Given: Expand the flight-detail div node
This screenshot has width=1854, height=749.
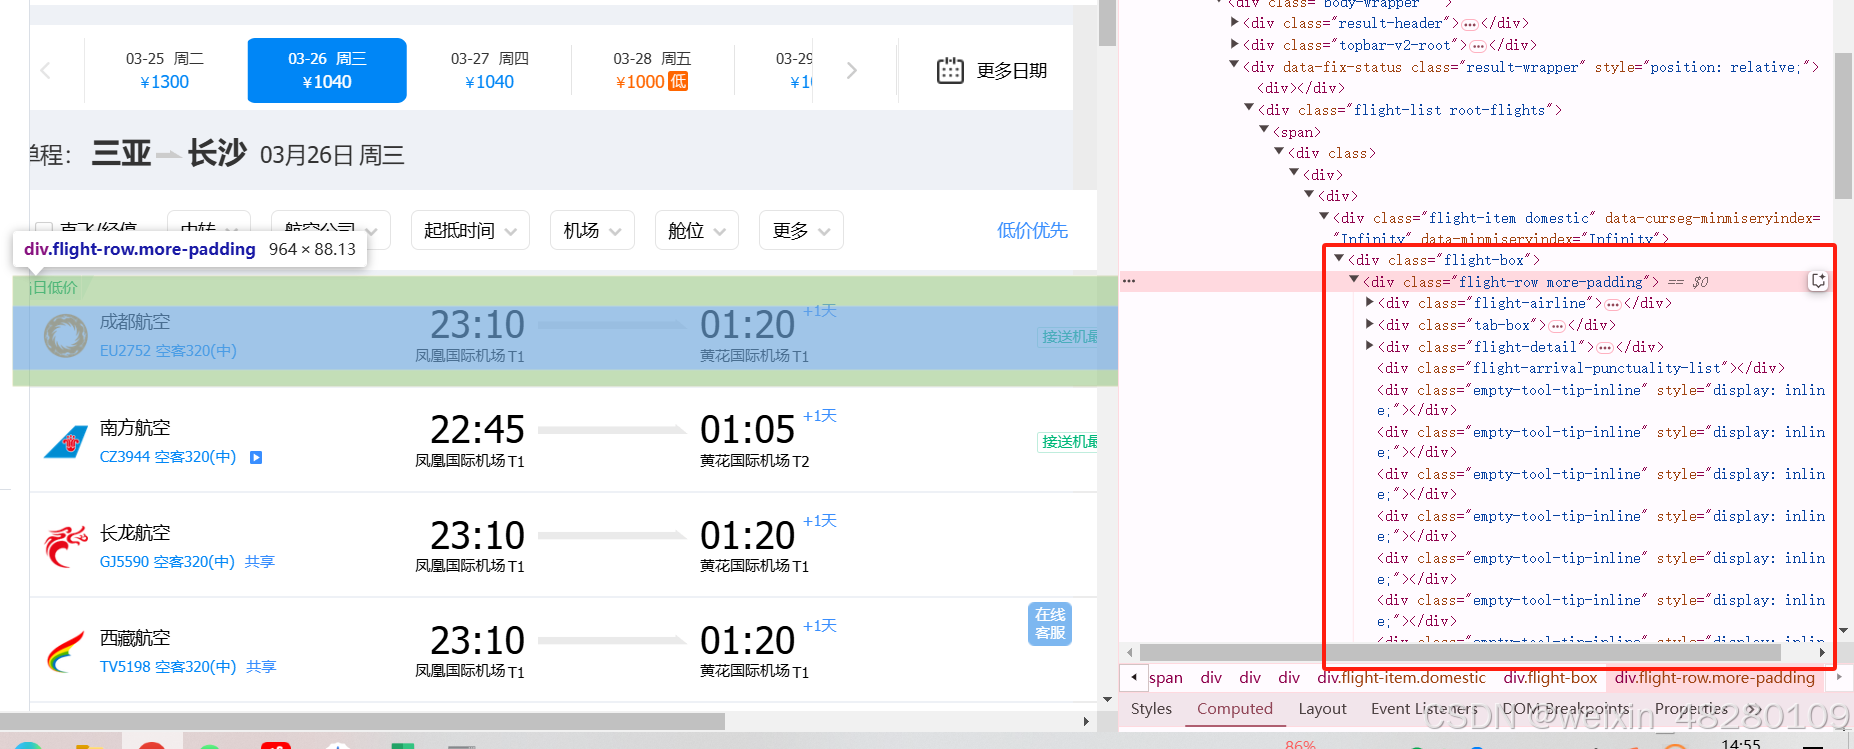Looking at the screenshot, I should pyautogui.click(x=1370, y=347).
